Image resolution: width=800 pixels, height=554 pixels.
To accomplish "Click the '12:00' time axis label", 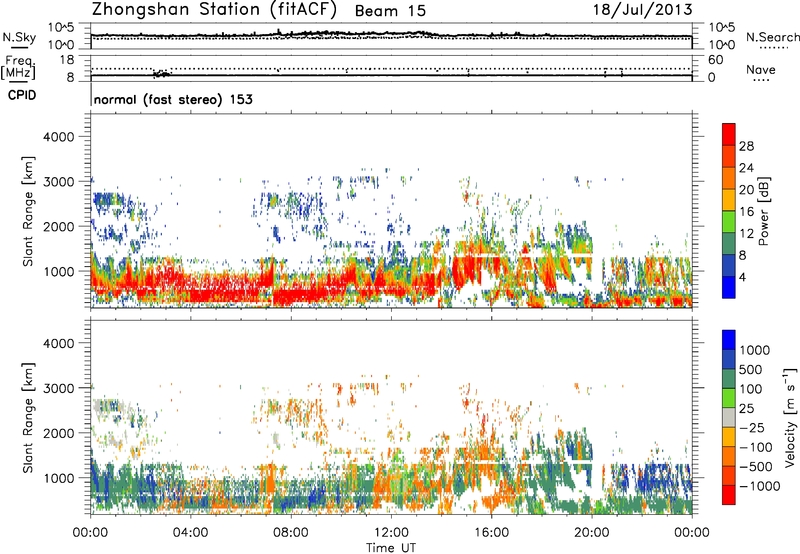I will pyautogui.click(x=391, y=533).
